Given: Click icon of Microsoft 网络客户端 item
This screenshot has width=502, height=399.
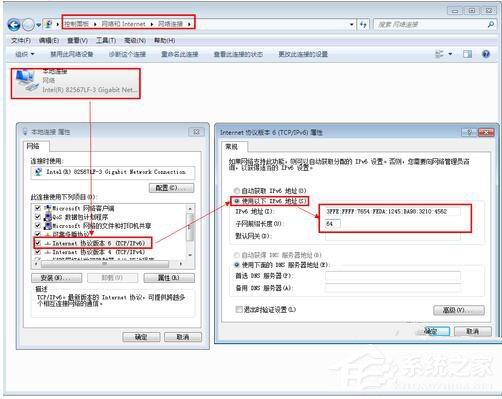Looking at the screenshot, I should click(48, 208).
